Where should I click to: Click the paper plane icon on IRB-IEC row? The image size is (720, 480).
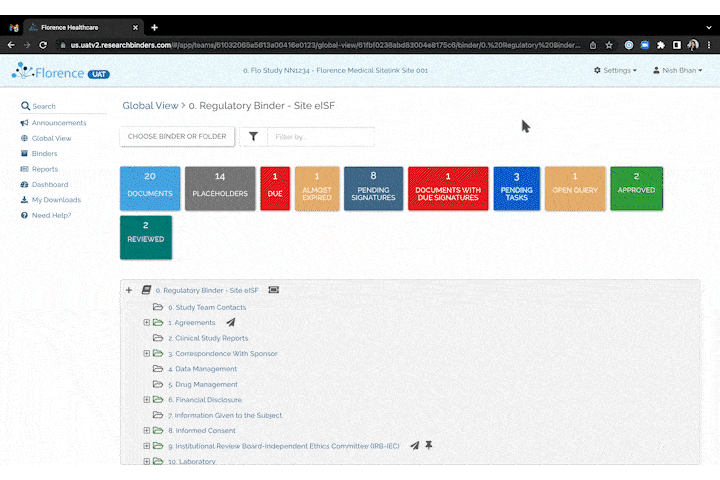[x=415, y=446]
